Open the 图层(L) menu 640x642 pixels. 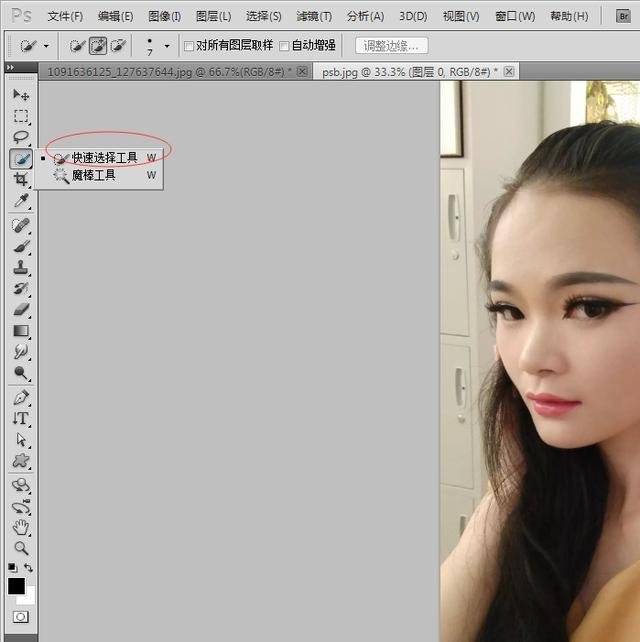tap(213, 16)
